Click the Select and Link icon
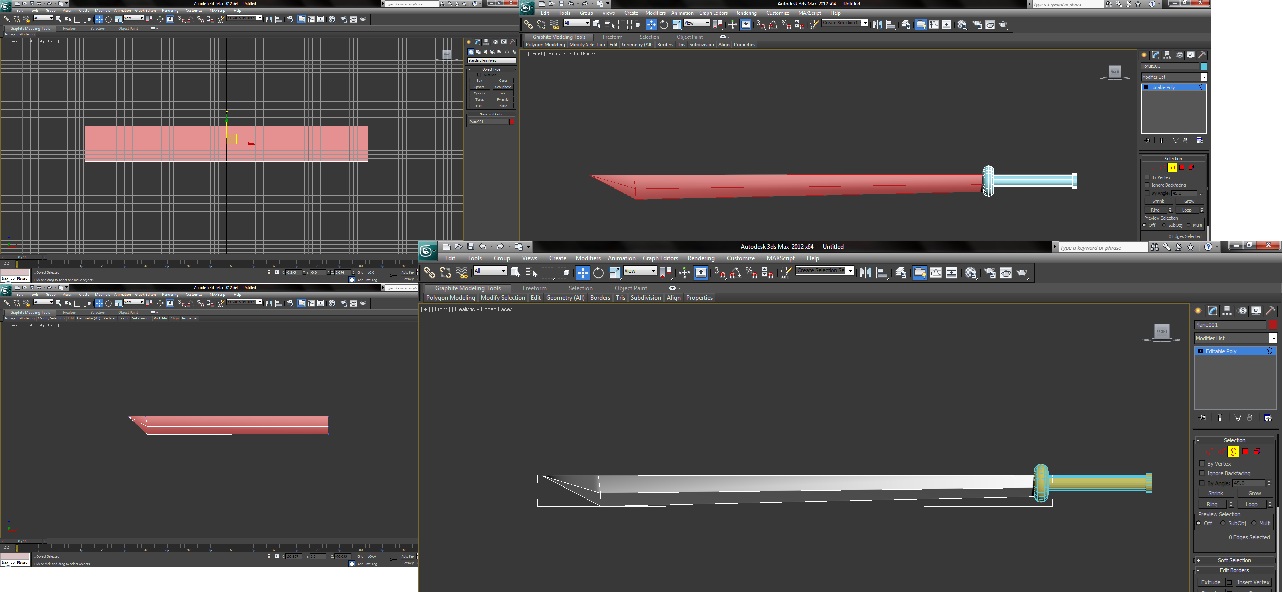1283x592 pixels. click(430, 272)
